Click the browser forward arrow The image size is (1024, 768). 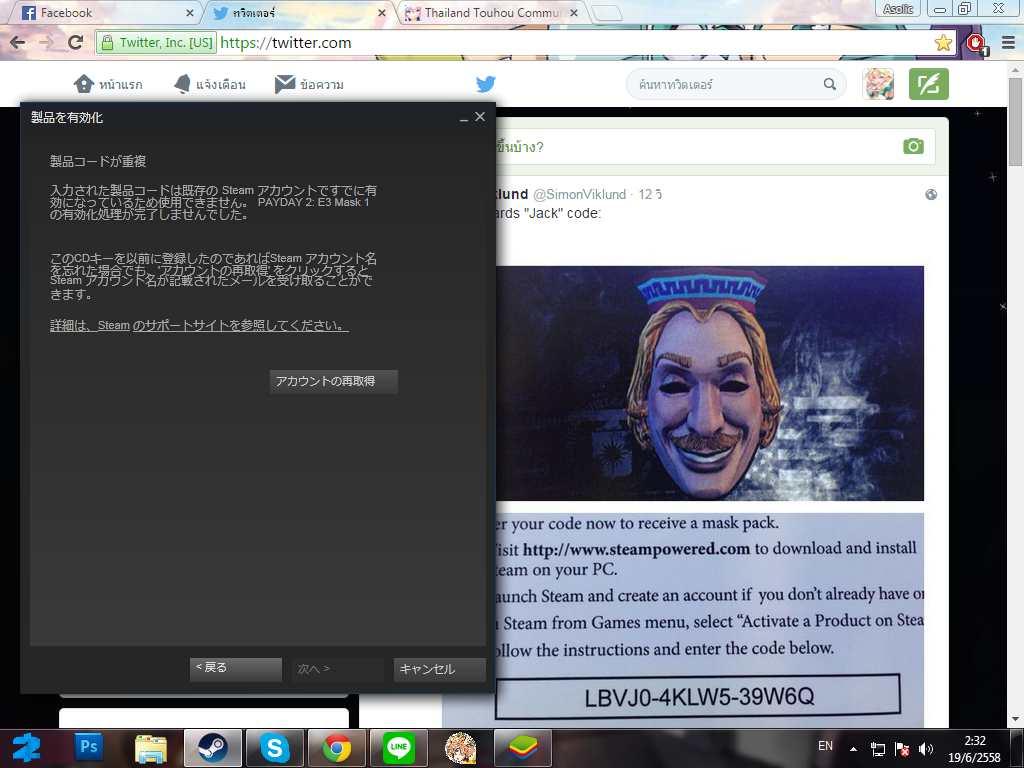[46, 42]
